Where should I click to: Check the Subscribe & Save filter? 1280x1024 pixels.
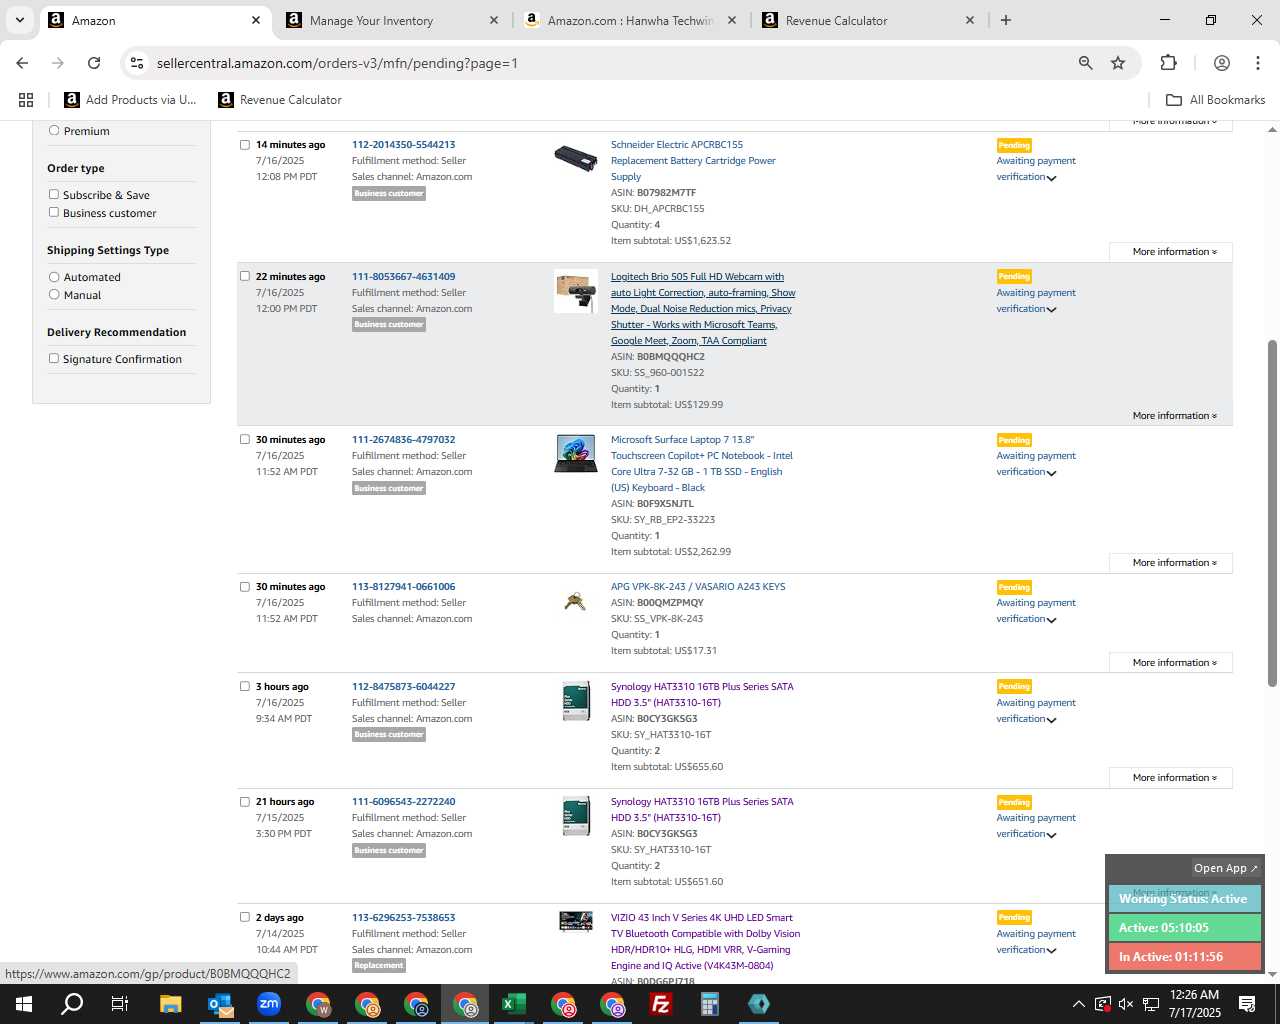54,195
